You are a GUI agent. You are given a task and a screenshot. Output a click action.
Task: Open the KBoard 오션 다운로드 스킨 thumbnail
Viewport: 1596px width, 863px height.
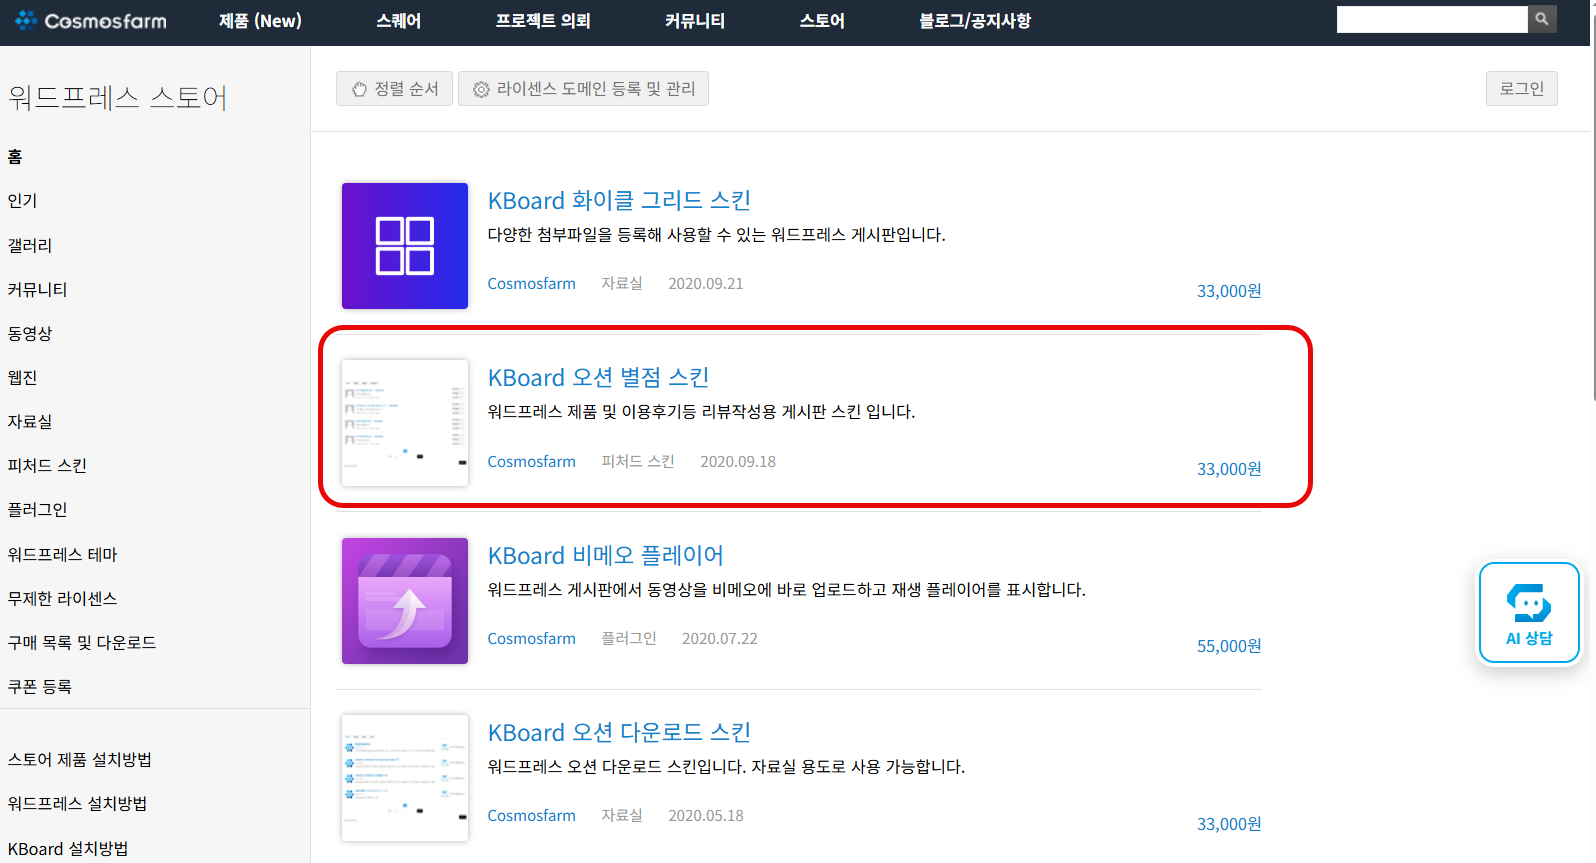pyautogui.click(x=405, y=778)
